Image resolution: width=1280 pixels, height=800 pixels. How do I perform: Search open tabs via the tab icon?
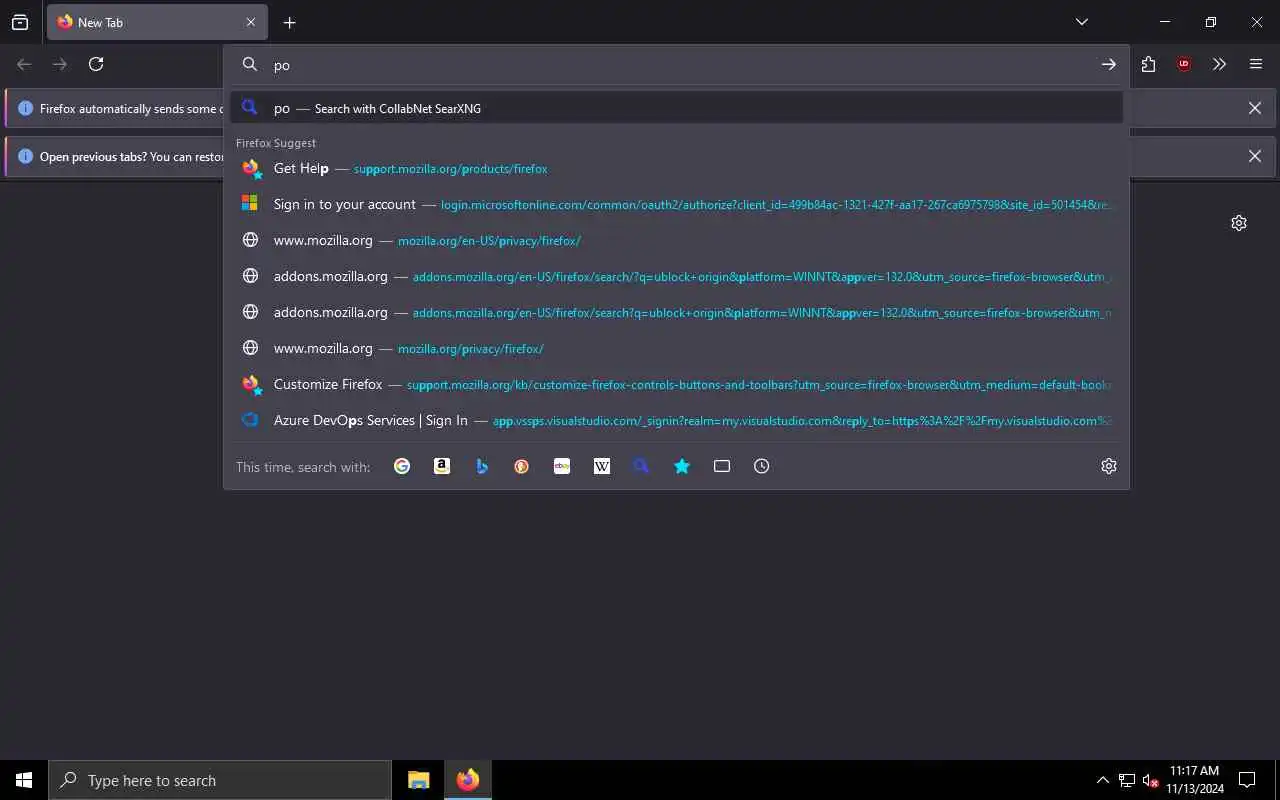point(722,466)
